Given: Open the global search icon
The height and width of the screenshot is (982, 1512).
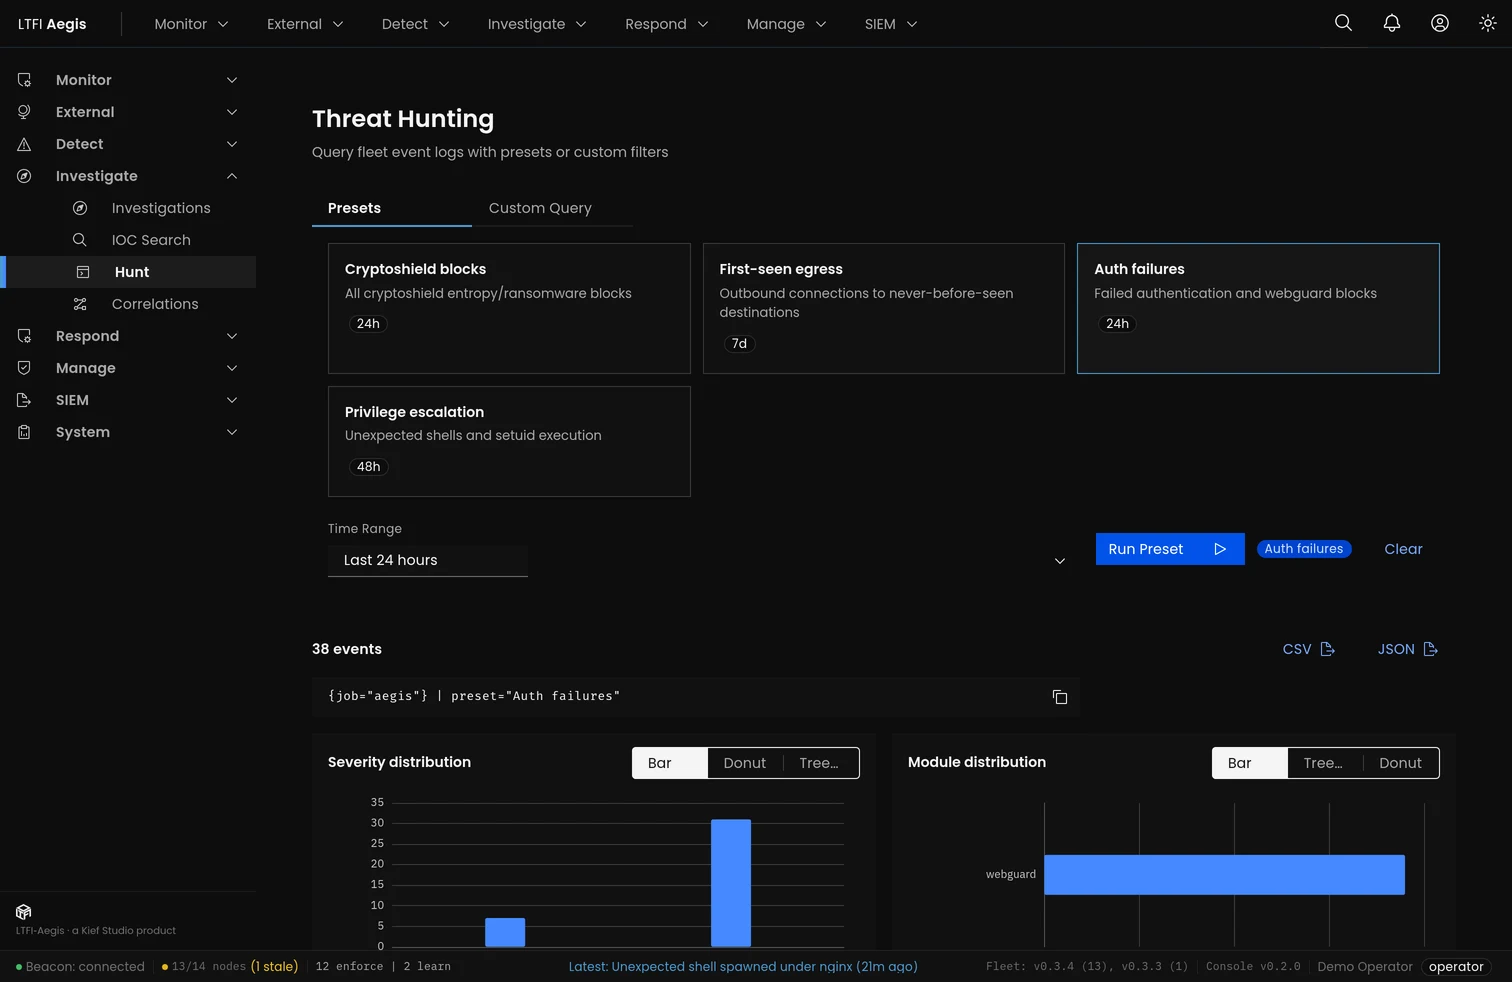Looking at the screenshot, I should [x=1343, y=23].
